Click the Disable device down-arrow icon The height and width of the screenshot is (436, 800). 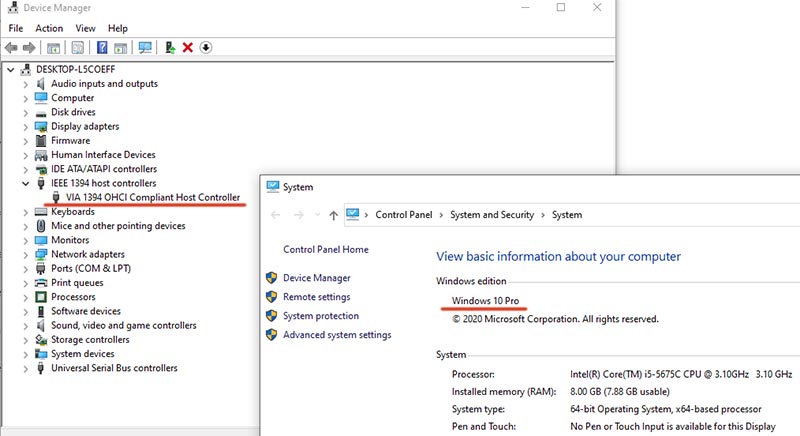(206, 48)
